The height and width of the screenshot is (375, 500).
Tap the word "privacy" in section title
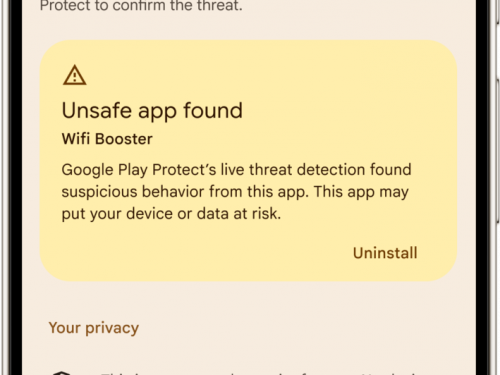pos(112,329)
